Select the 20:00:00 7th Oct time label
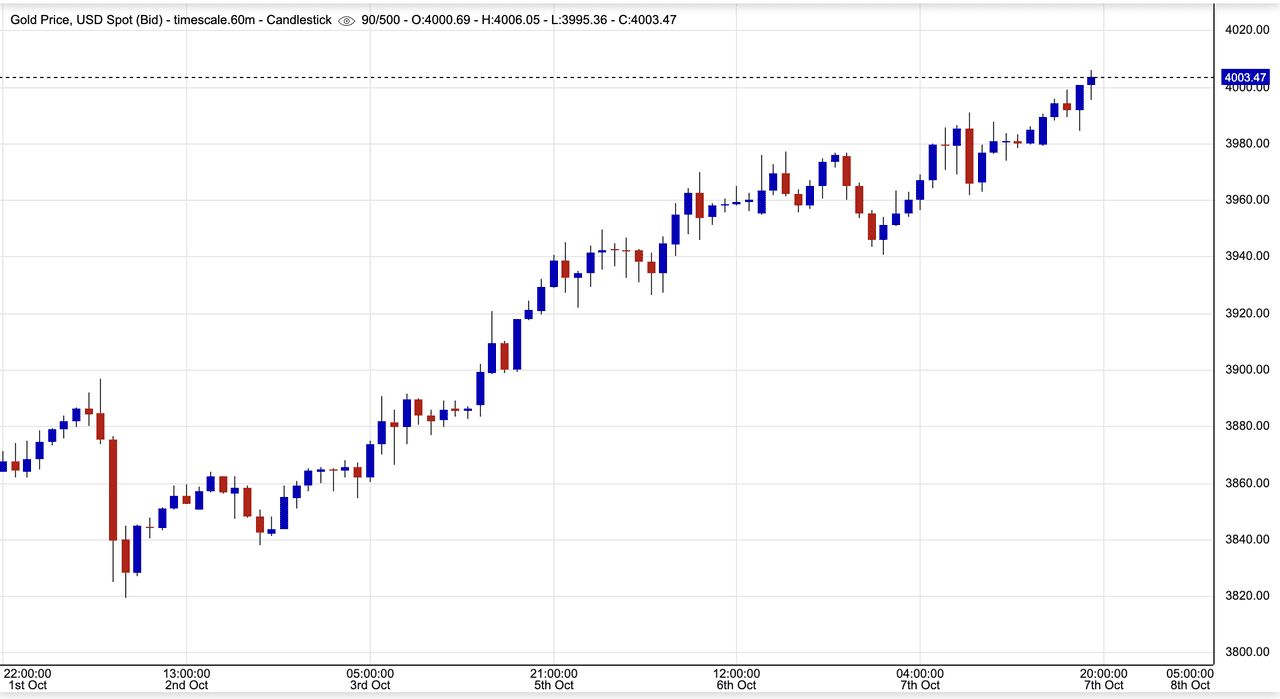The height and width of the screenshot is (699, 1280). coord(1103,679)
